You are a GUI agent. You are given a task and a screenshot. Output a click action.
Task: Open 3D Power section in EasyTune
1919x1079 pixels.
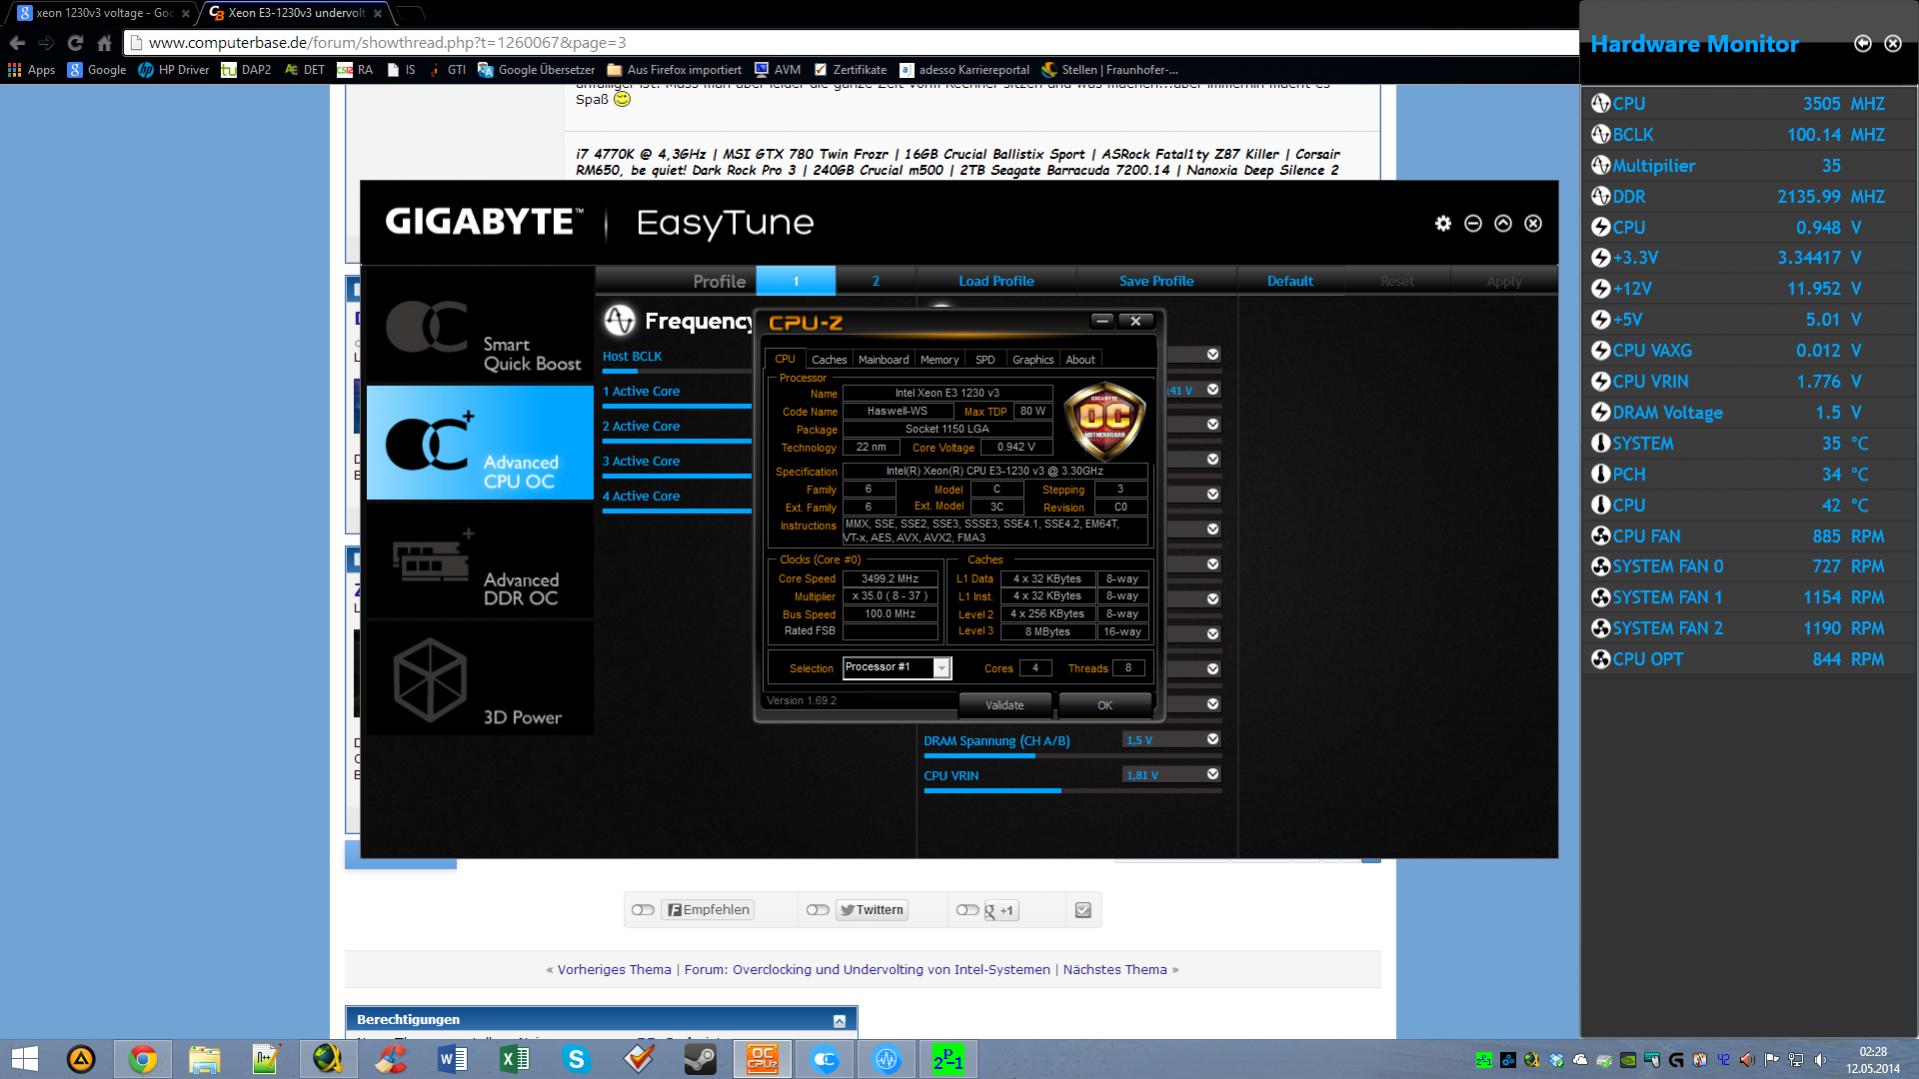pyautogui.click(x=480, y=678)
